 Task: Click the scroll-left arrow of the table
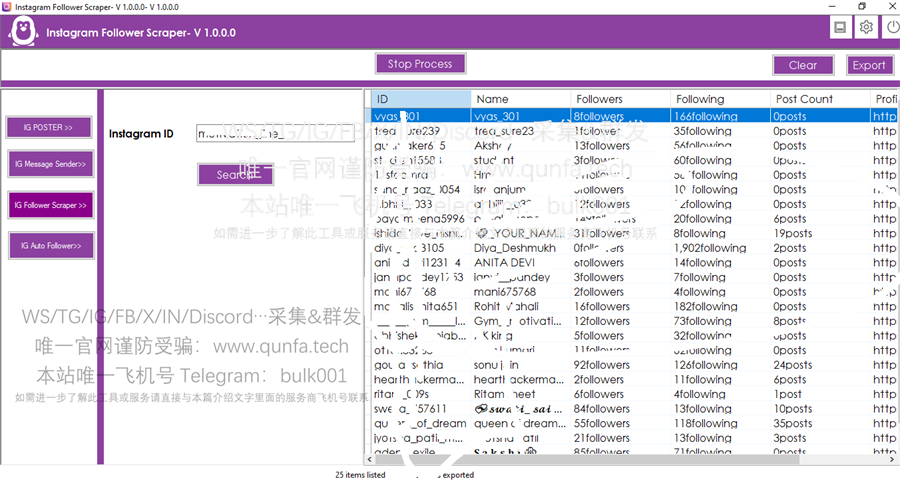pyautogui.click(x=369, y=459)
